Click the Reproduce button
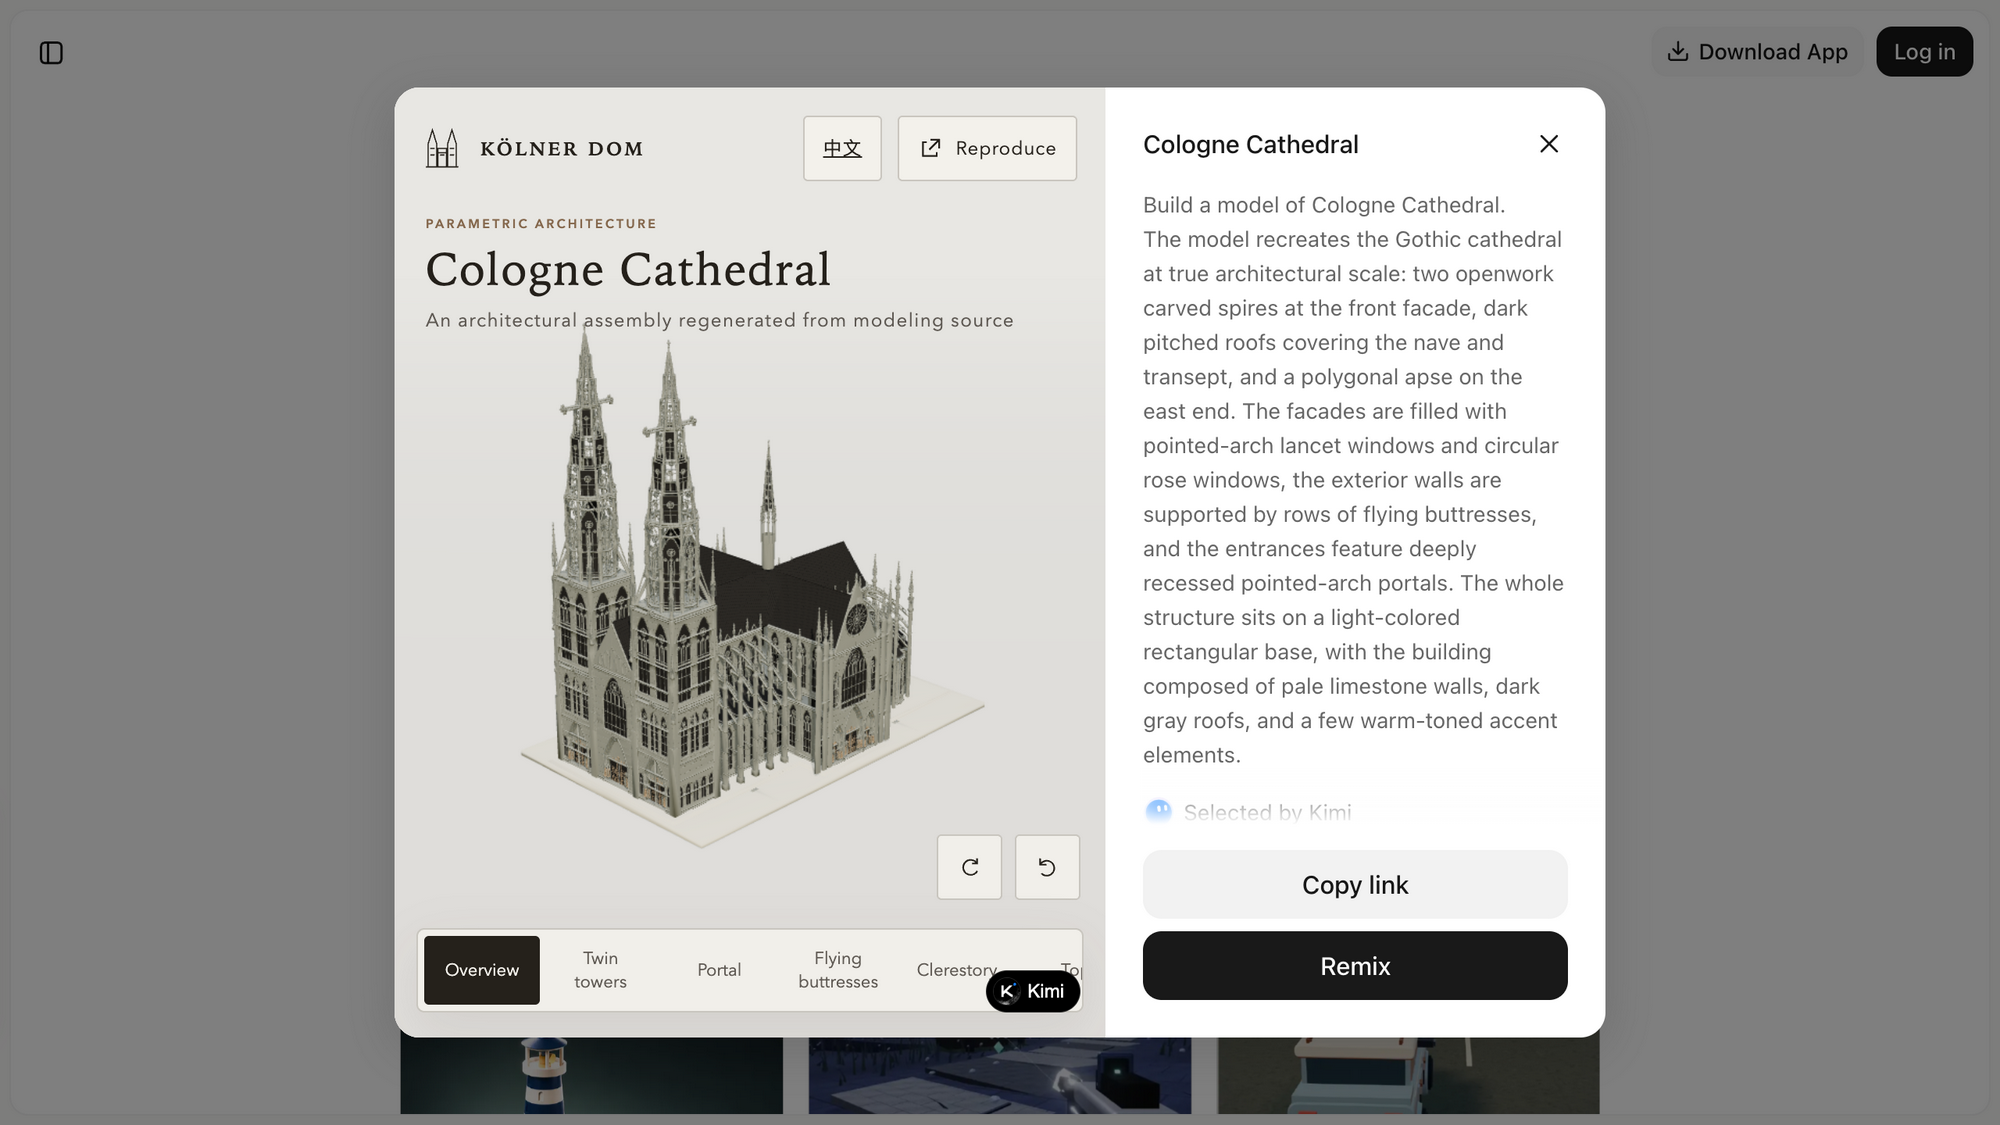The height and width of the screenshot is (1125, 2000). pyautogui.click(x=987, y=148)
